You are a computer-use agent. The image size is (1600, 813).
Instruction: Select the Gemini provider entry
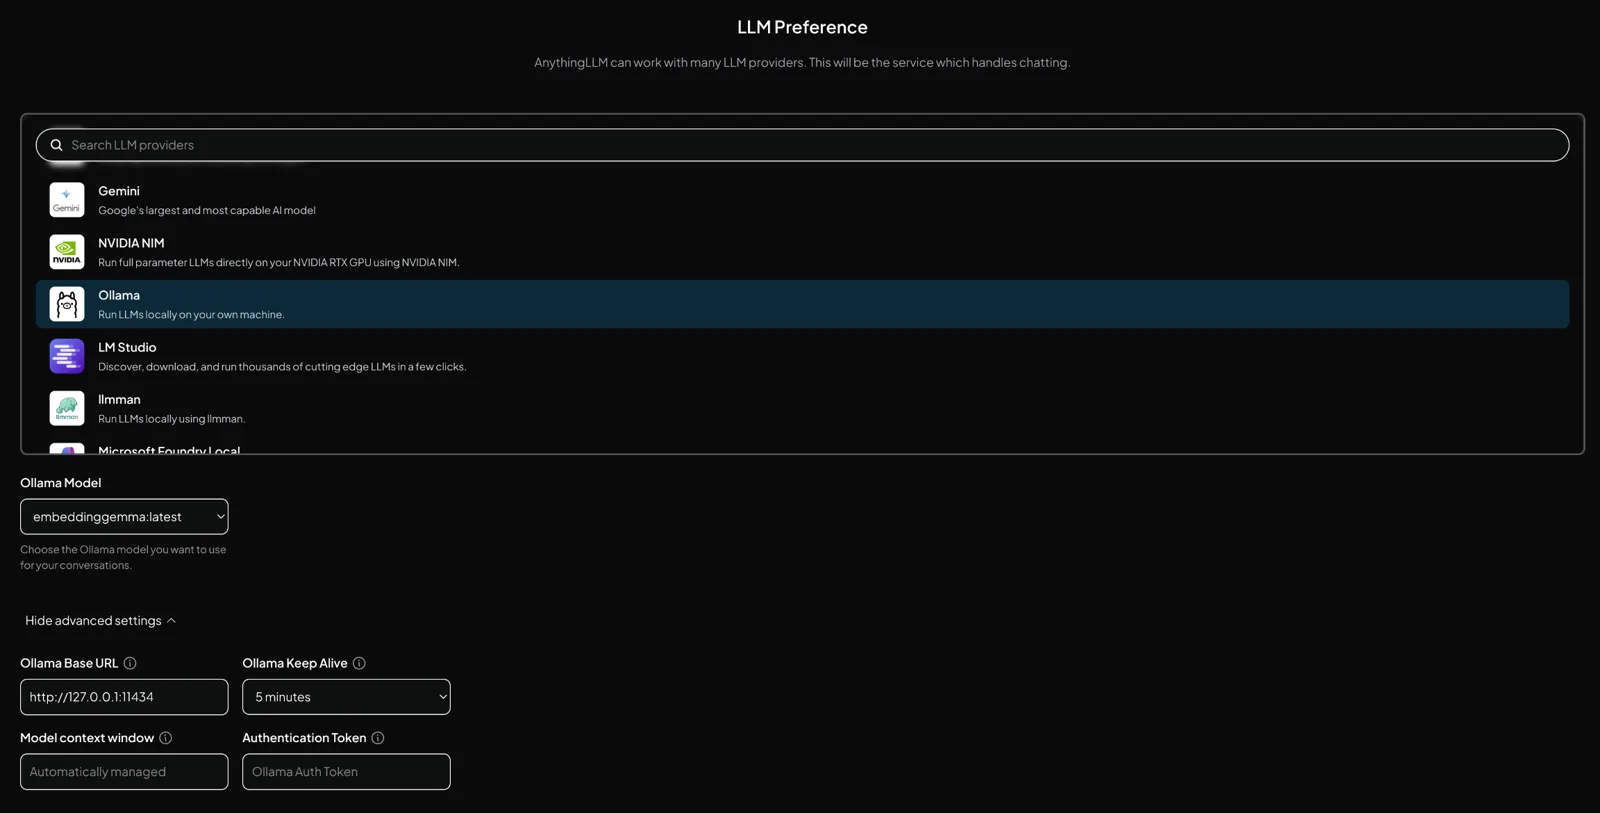point(802,200)
